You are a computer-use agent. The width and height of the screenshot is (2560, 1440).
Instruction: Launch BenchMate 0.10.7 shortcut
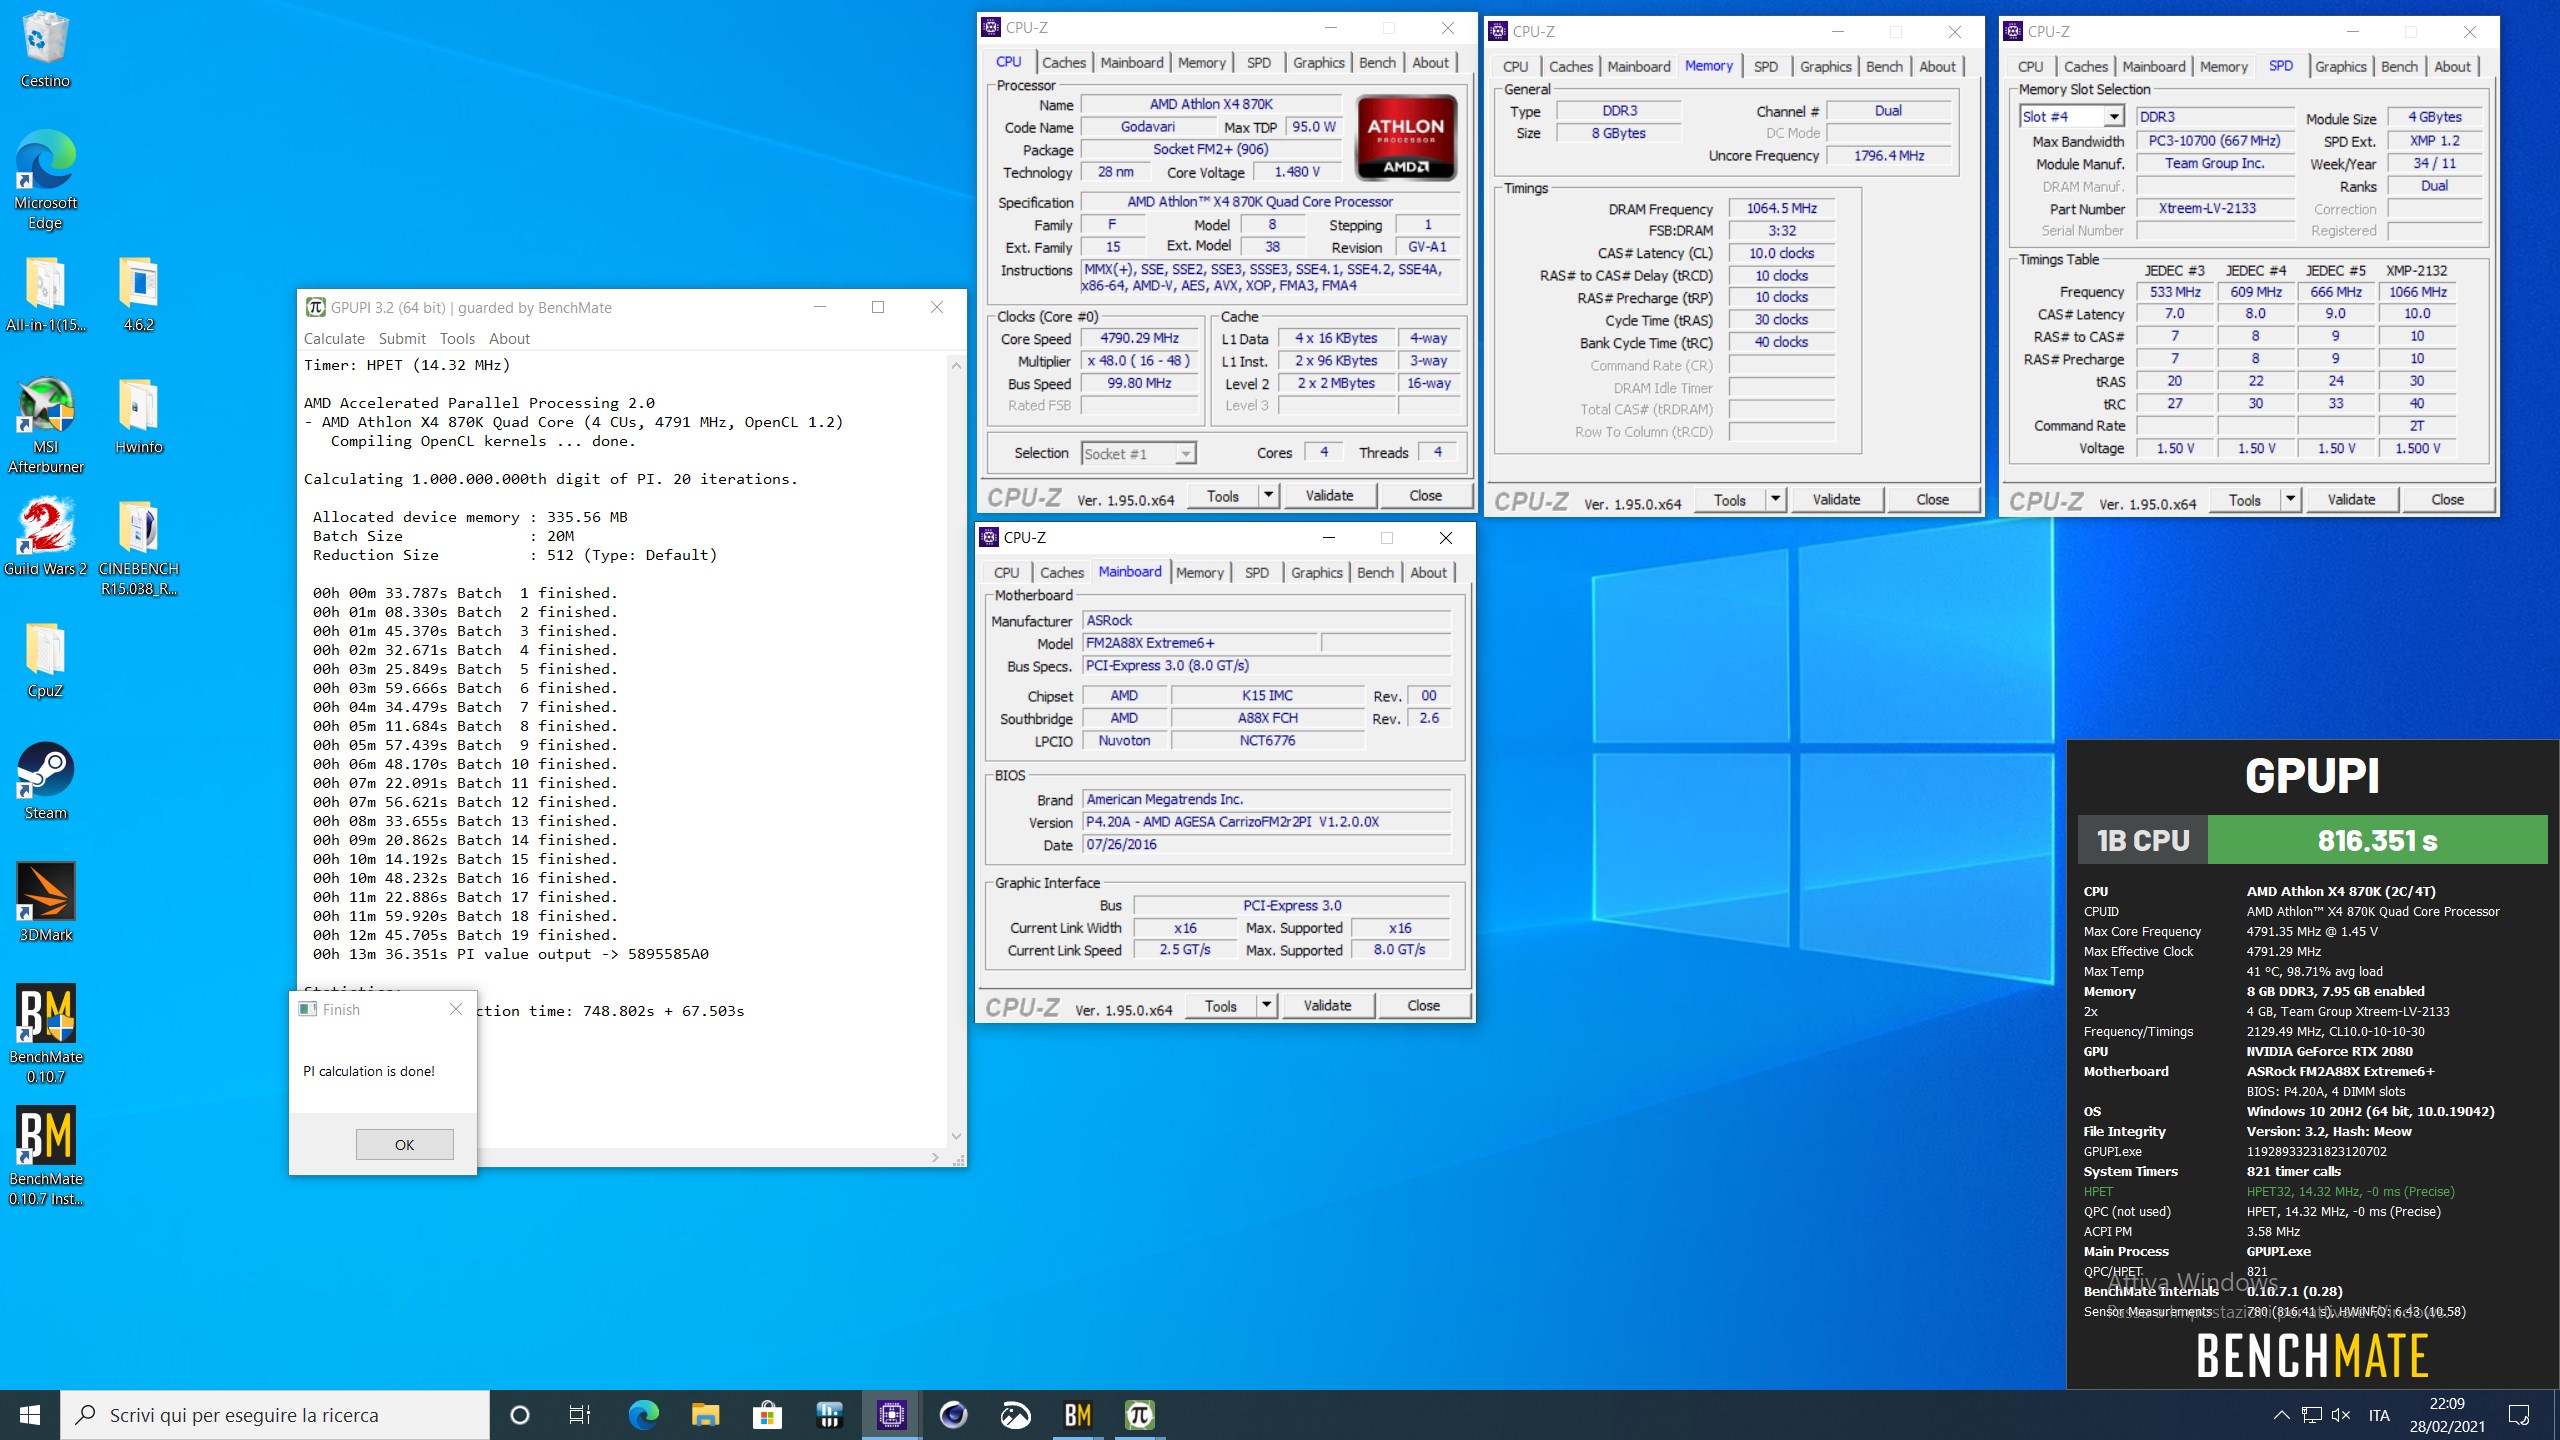point(45,1035)
